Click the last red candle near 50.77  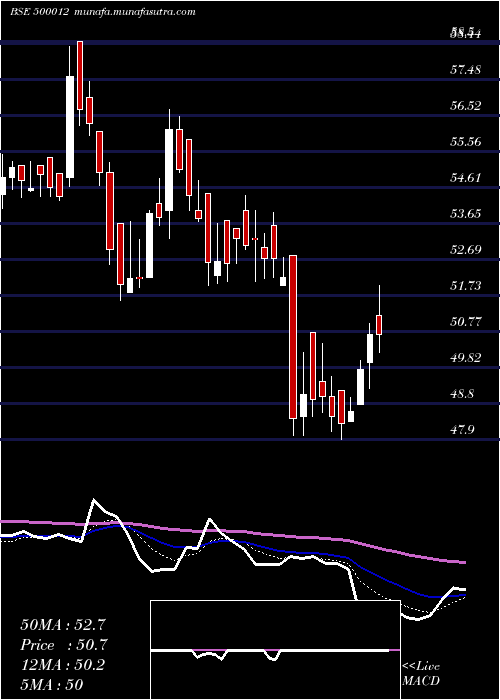(x=379, y=325)
